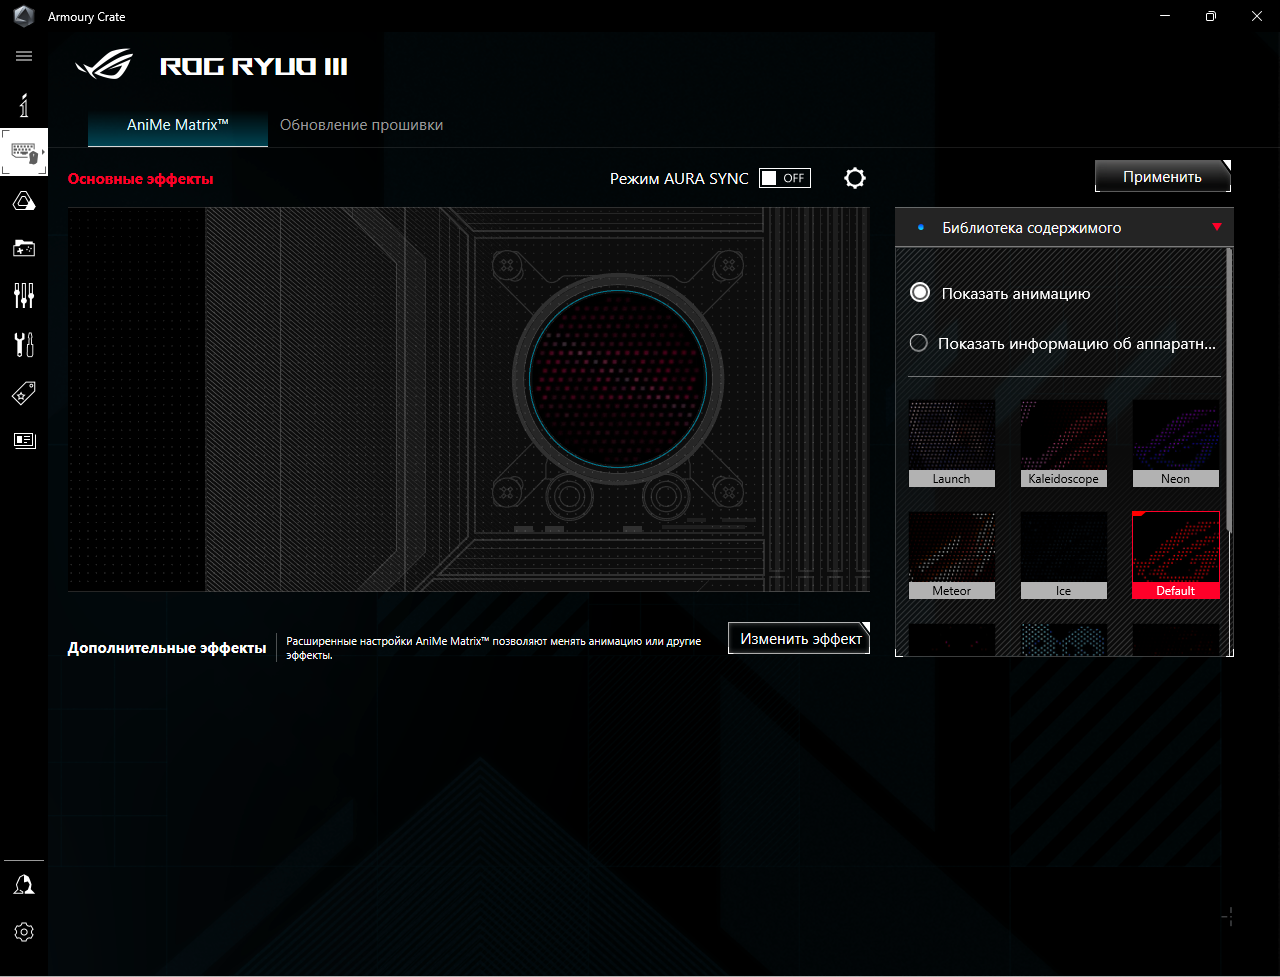Choose the Neon animation thumbnail

click(x=1175, y=443)
